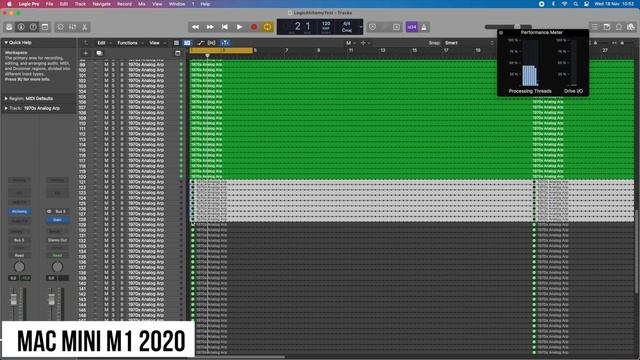Toggle the Quick Help button
The image size is (640, 360).
coord(33,27)
